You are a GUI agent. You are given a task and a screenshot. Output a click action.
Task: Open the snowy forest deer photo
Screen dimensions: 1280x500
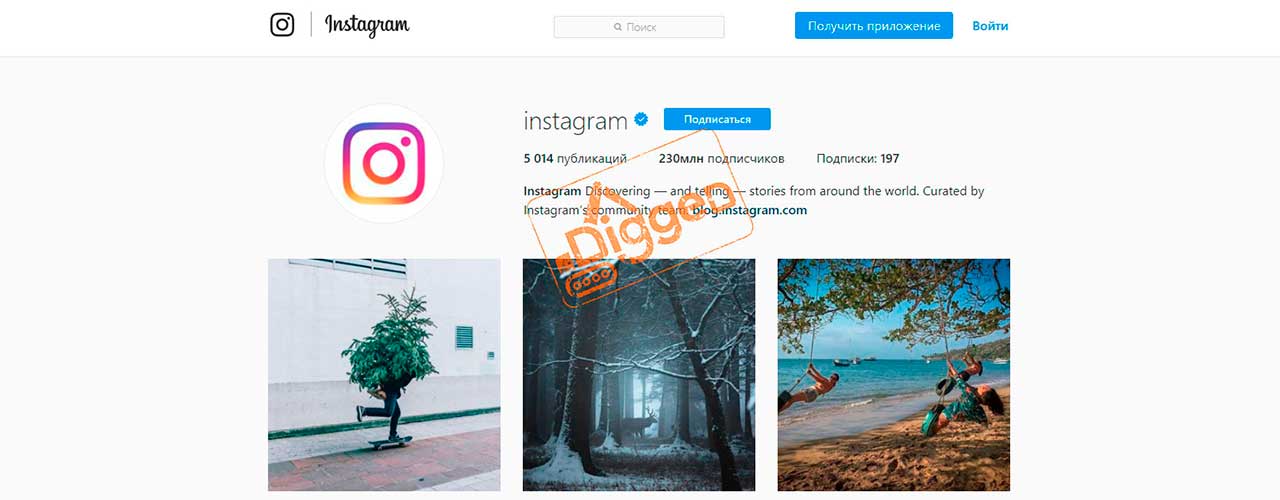(639, 375)
